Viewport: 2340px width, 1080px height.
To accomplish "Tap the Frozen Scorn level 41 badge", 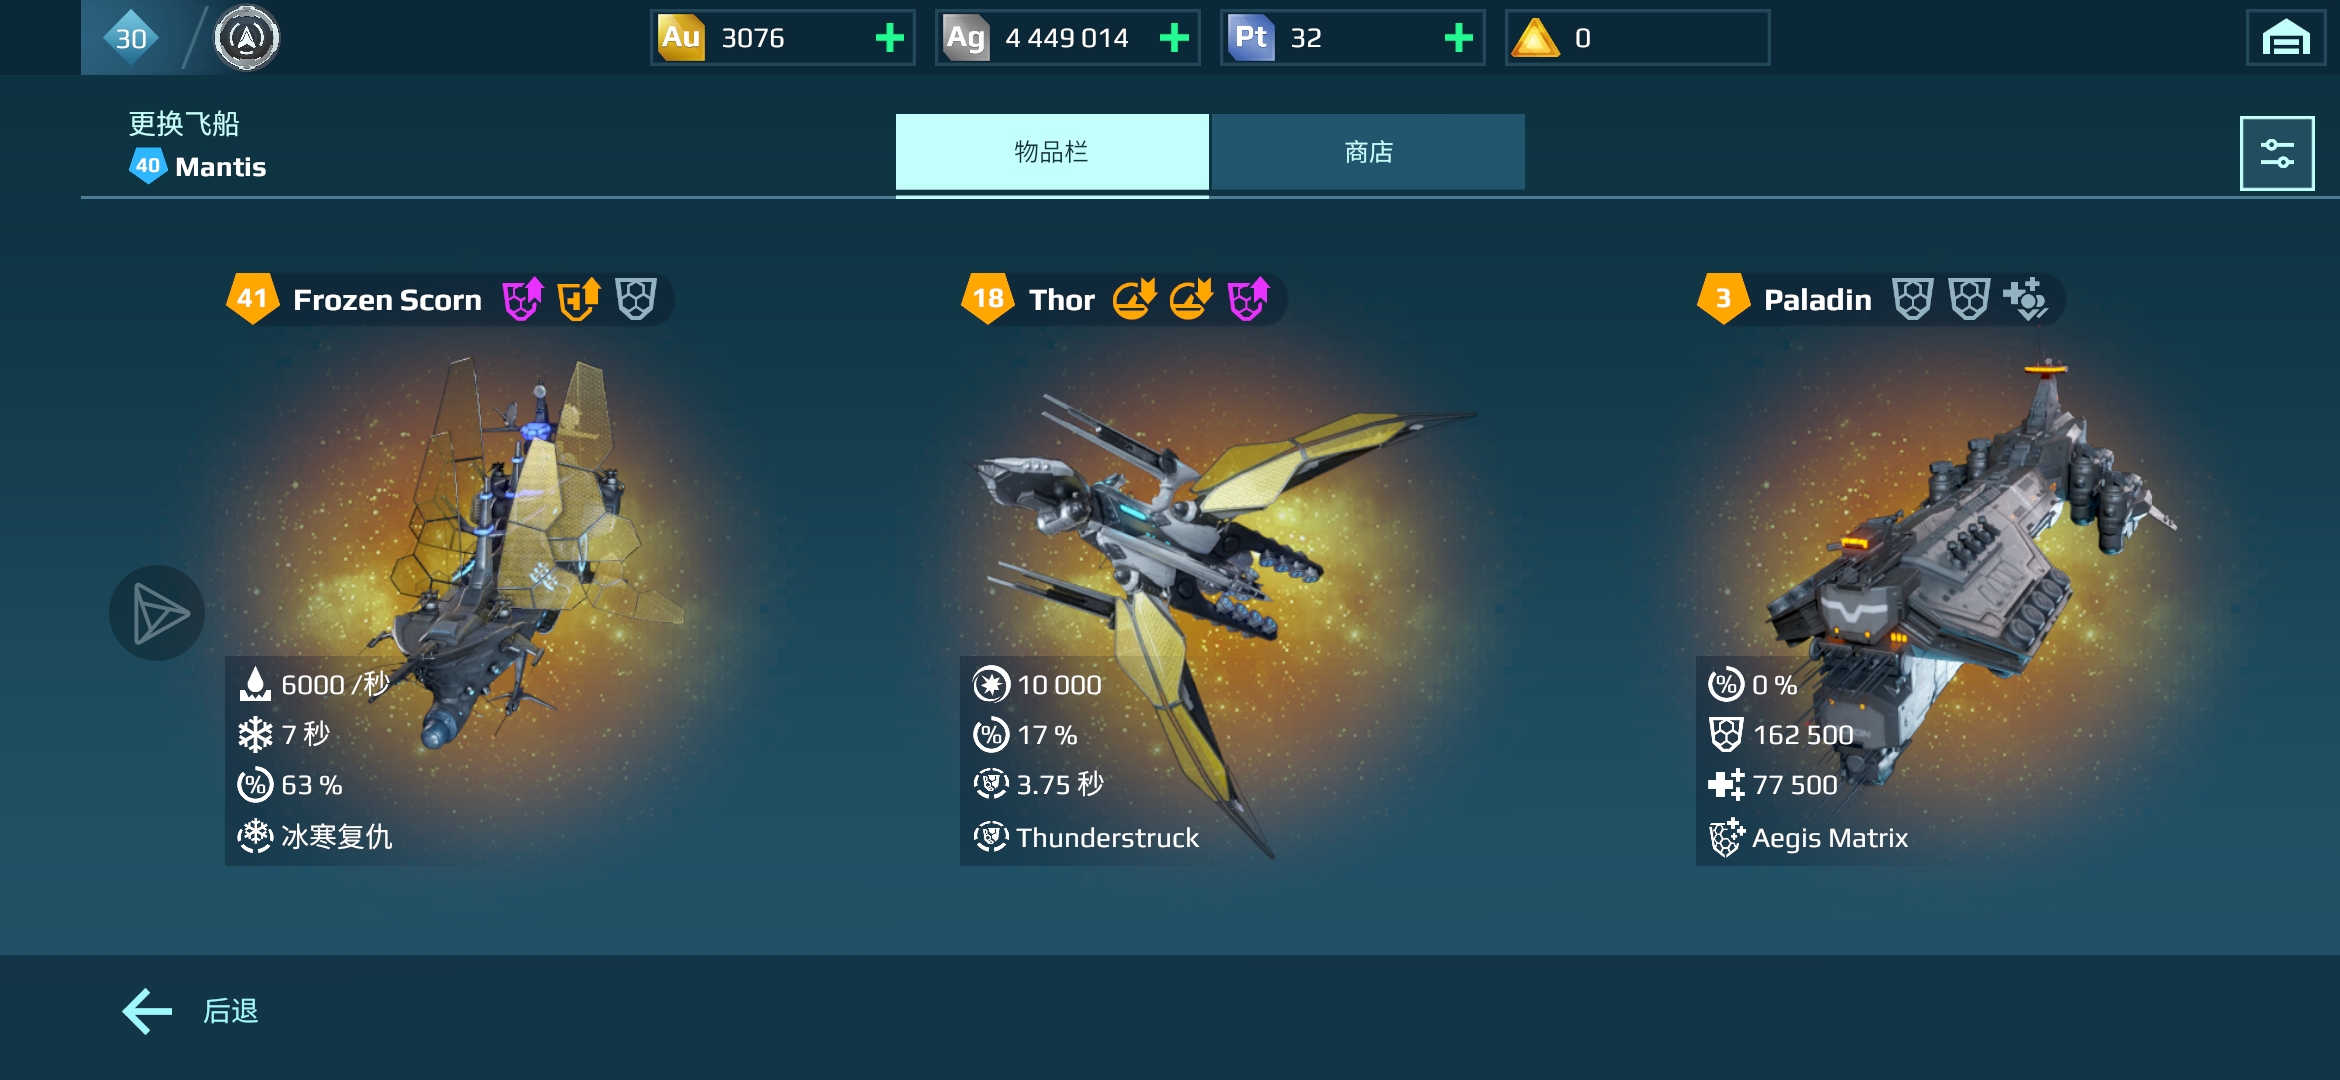I will (252, 298).
